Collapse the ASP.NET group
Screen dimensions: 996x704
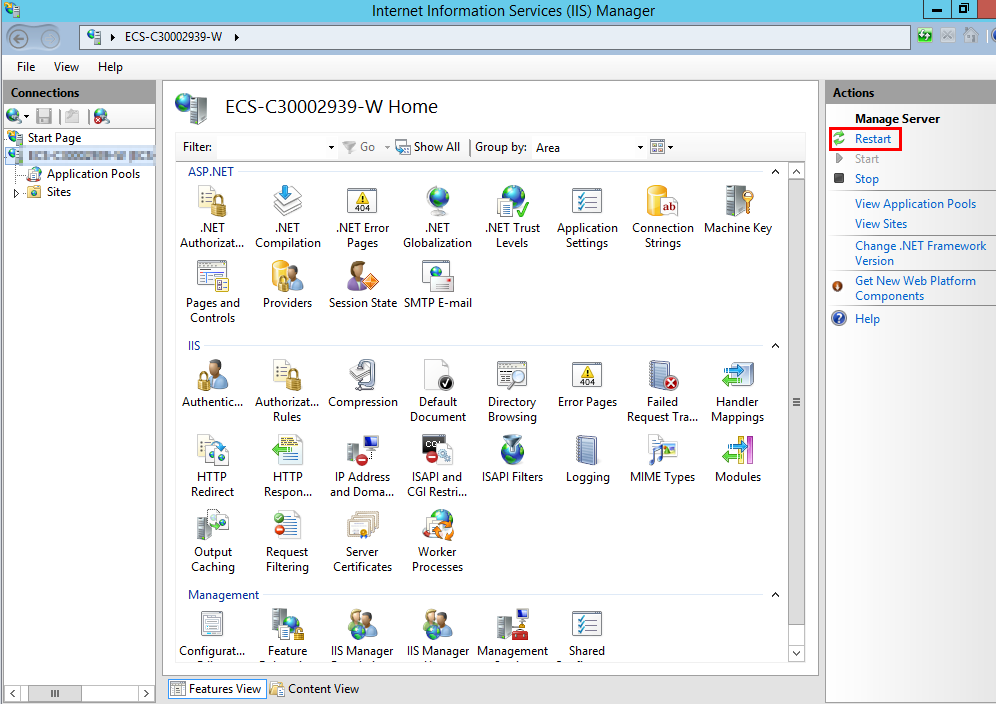pos(775,172)
